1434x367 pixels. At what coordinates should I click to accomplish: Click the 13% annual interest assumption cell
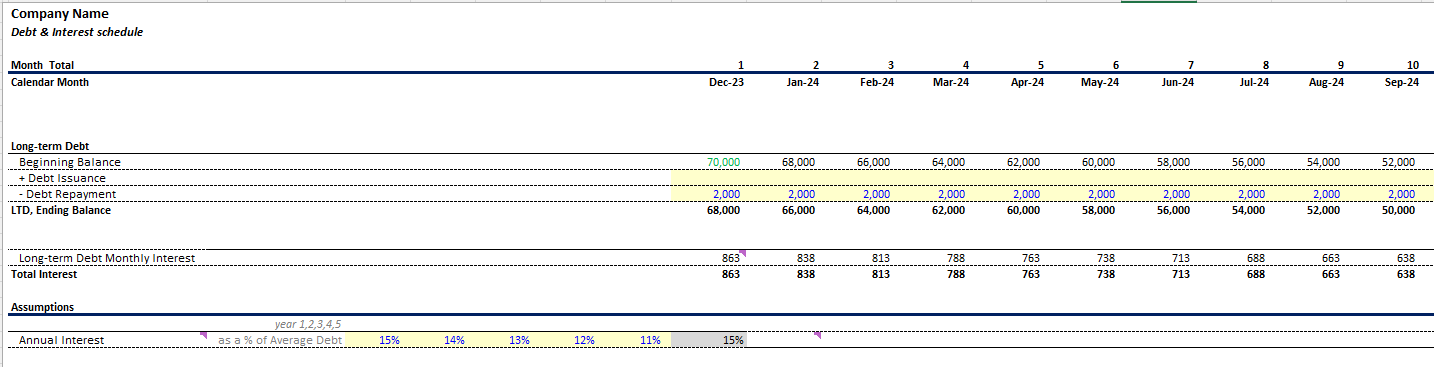point(519,340)
